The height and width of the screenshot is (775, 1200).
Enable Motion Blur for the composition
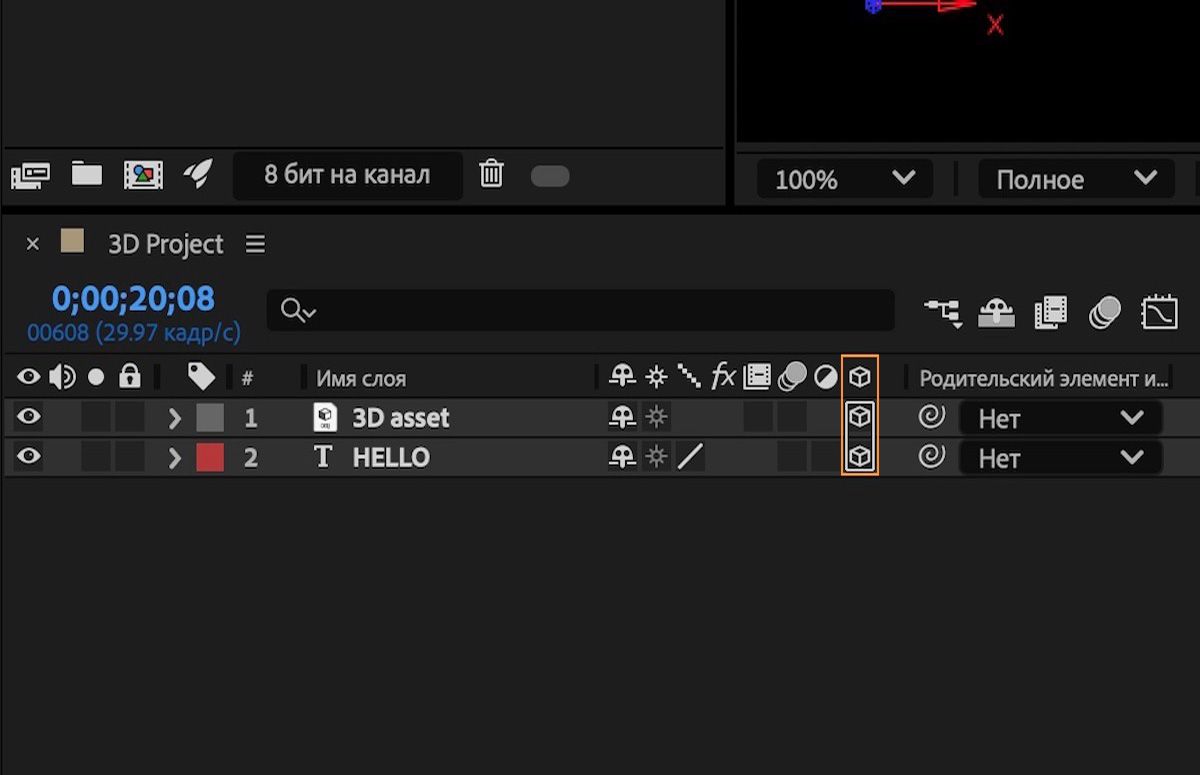point(1105,313)
